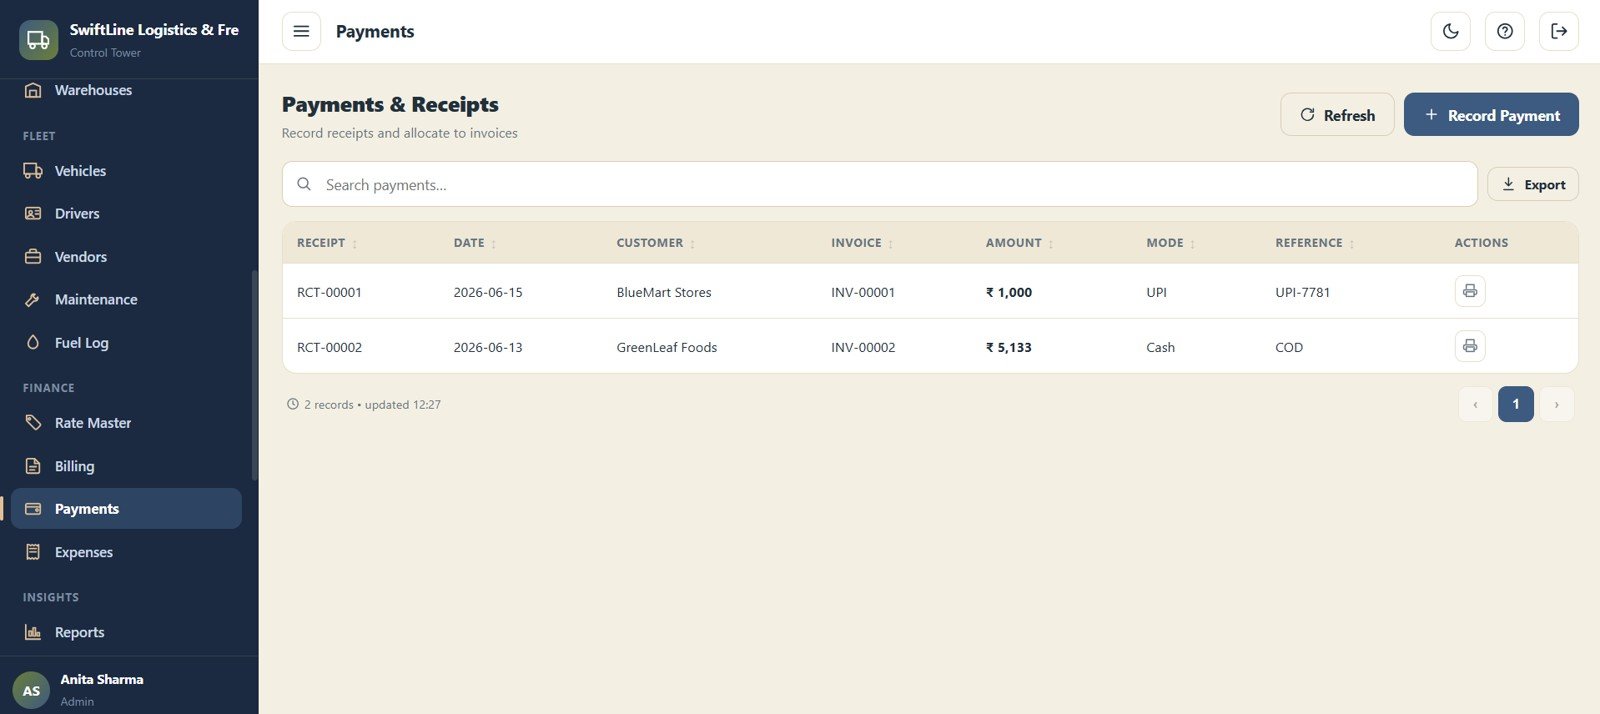Click the COD reference cell
The height and width of the screenshot is (714, 1600).
click(x=1289, y=347)
